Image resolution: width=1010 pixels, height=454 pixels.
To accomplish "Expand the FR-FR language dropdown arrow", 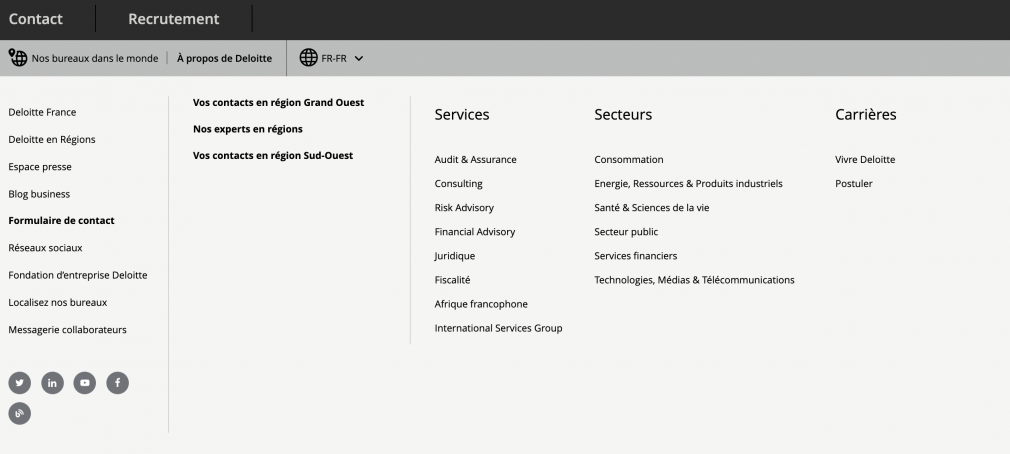I will coord(359,59).
